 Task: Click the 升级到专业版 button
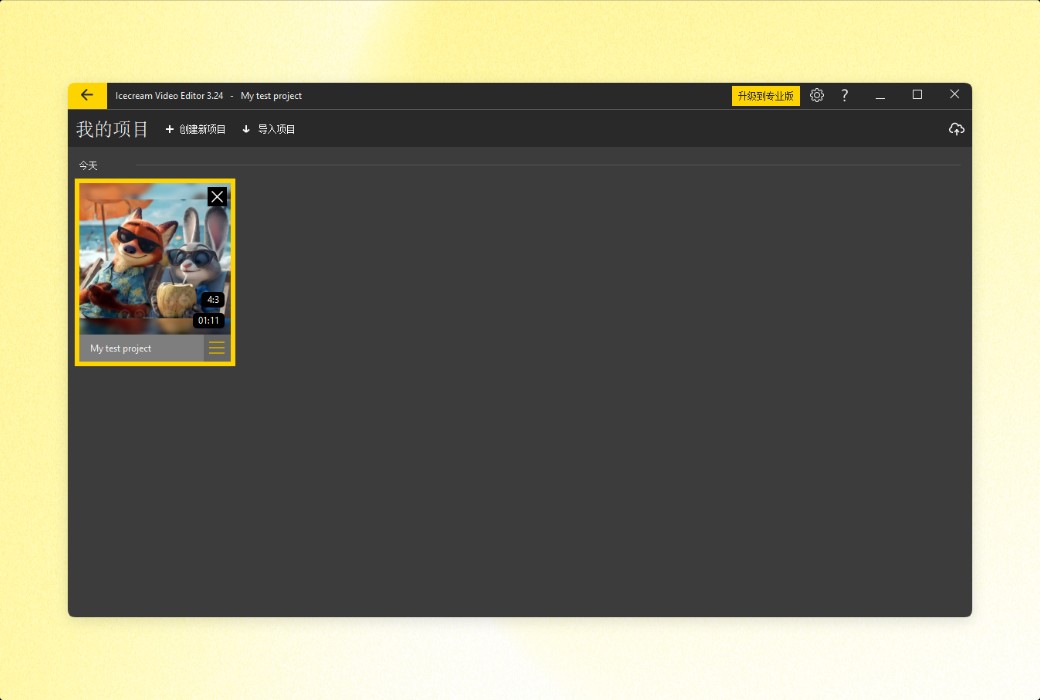765,95
